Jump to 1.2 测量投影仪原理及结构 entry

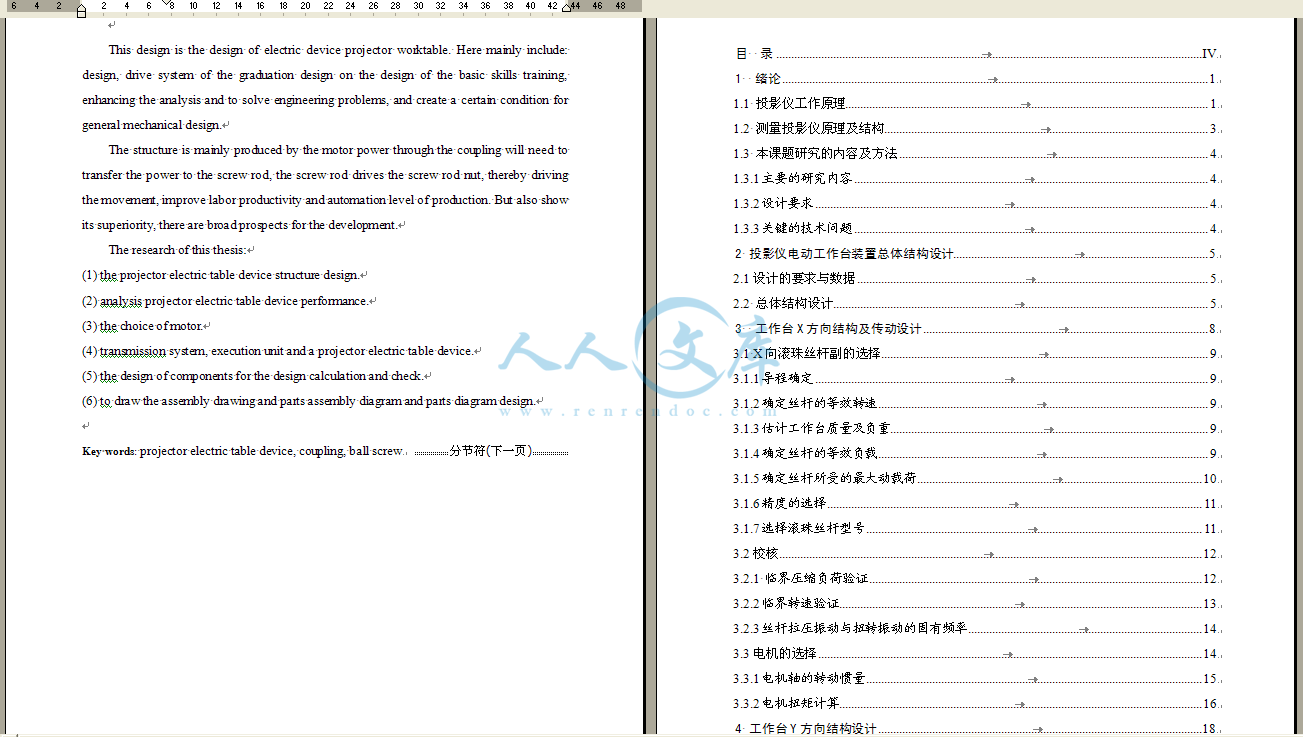click(977, 129)
